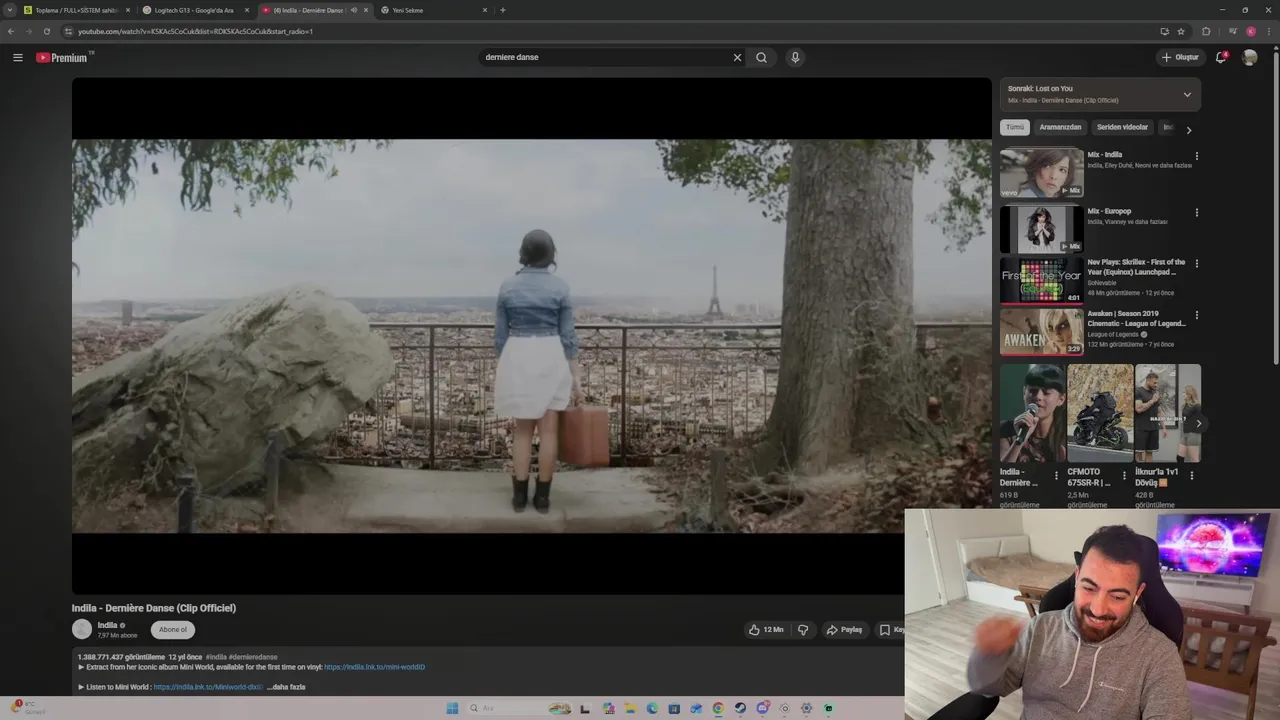This screenshot has width=1280, height=720.
Task: Open the site info icon in the address bar
Action: (68, 31)
